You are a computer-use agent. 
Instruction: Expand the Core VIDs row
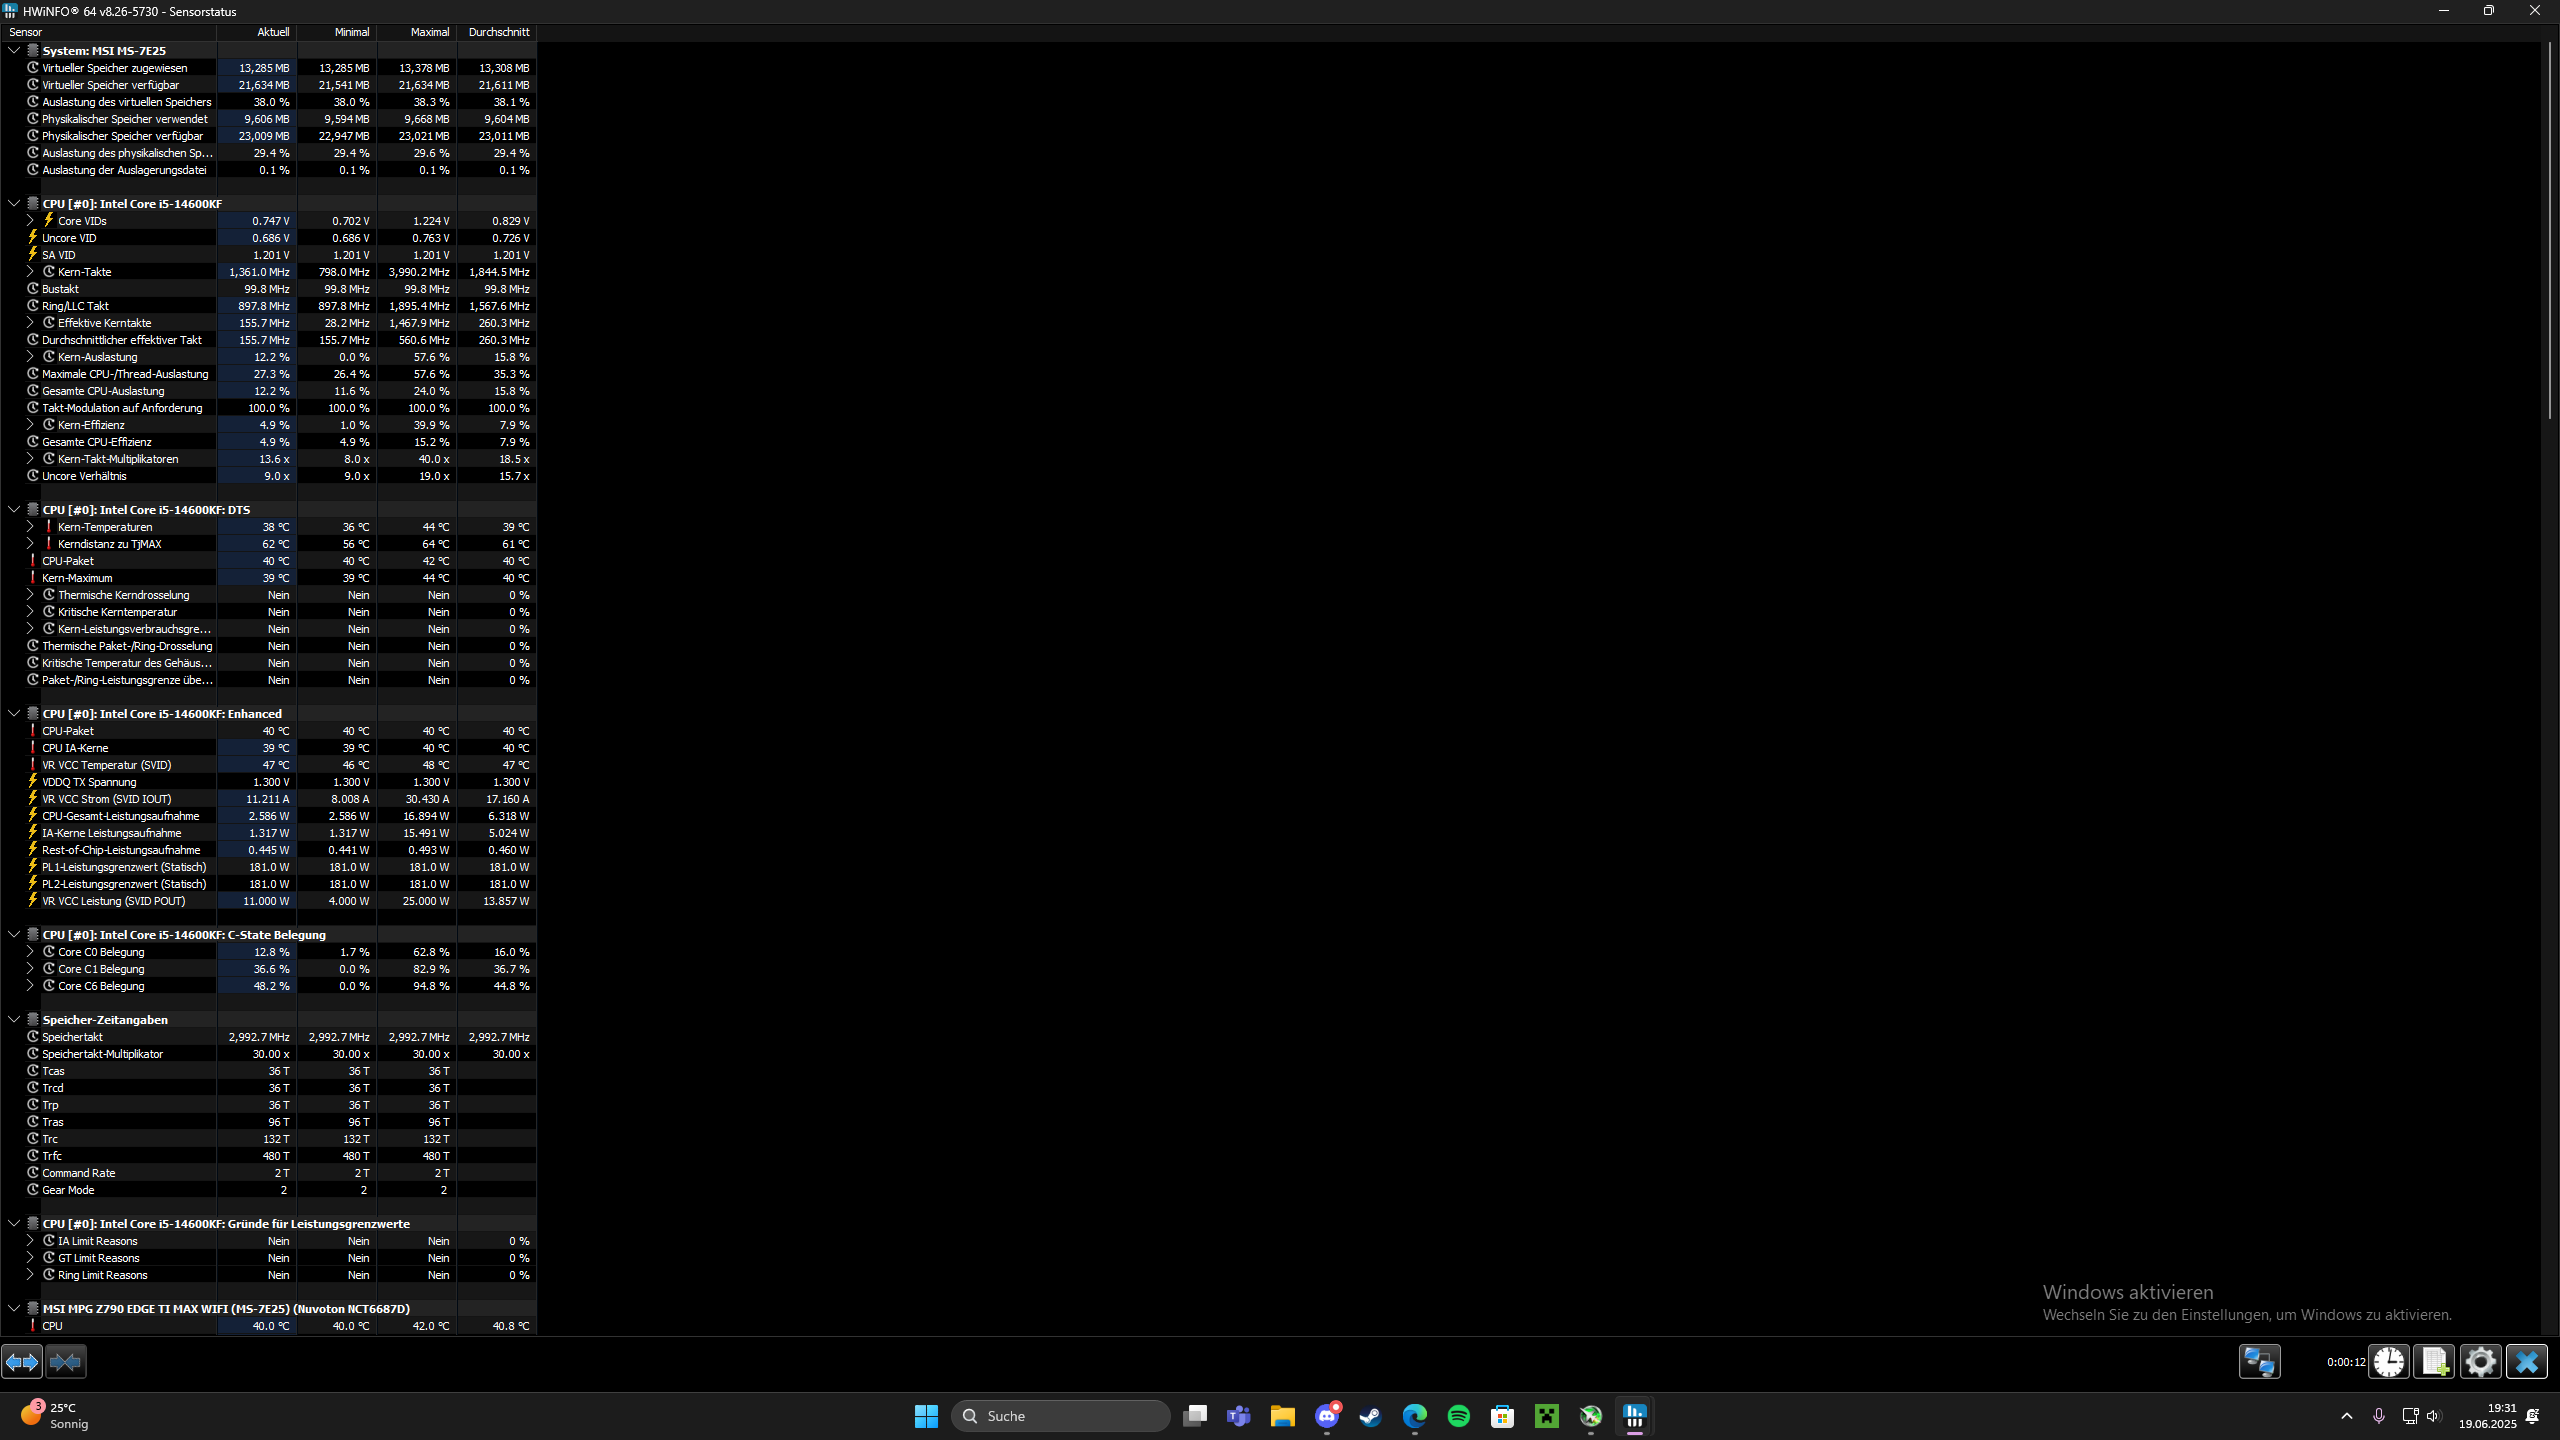tap(30, 221)
